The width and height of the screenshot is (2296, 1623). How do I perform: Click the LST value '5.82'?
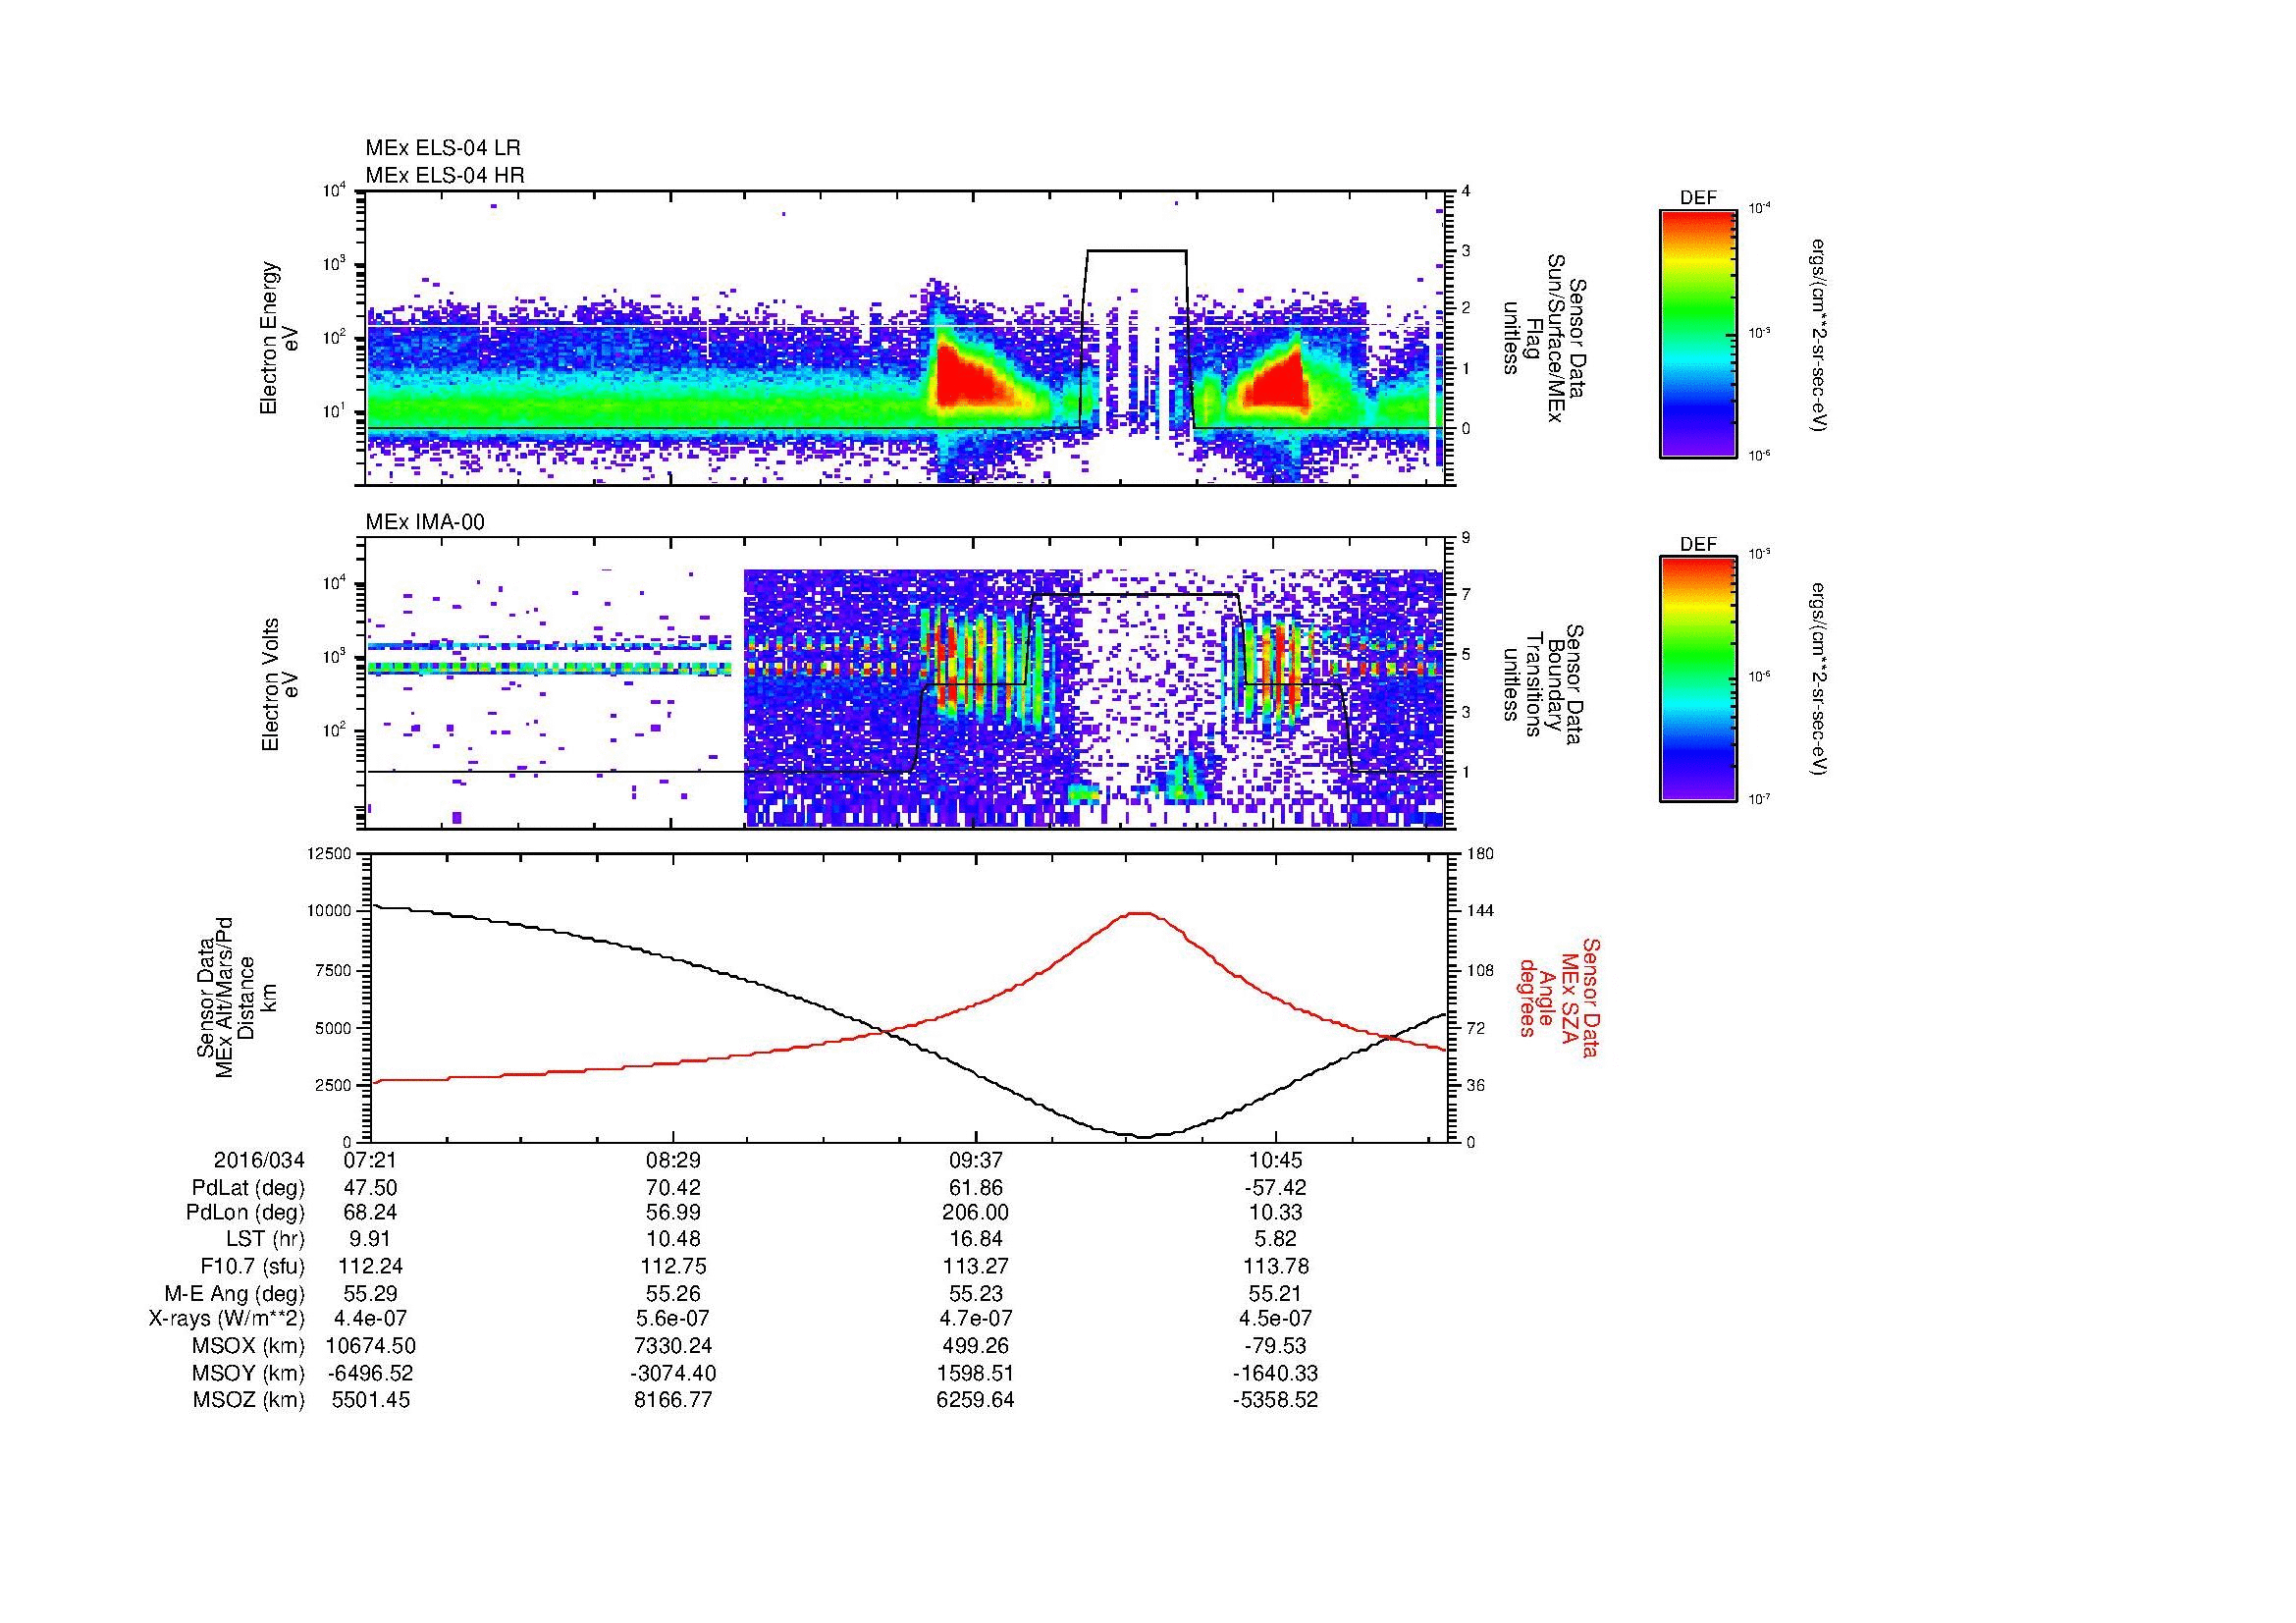point(1275,1240)
